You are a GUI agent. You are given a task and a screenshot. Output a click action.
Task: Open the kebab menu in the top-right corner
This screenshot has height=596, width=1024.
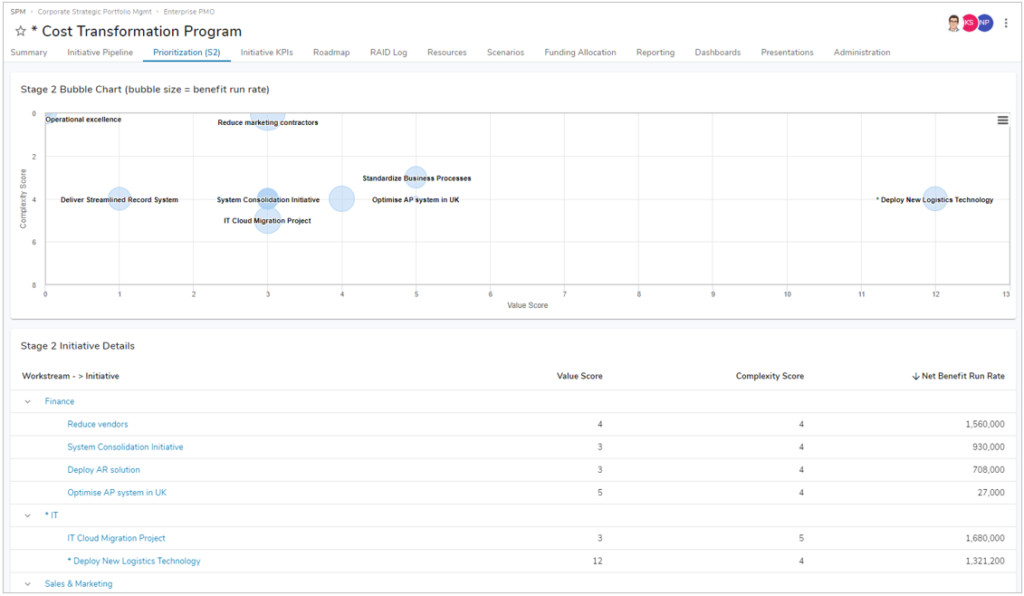[1005, 21]
